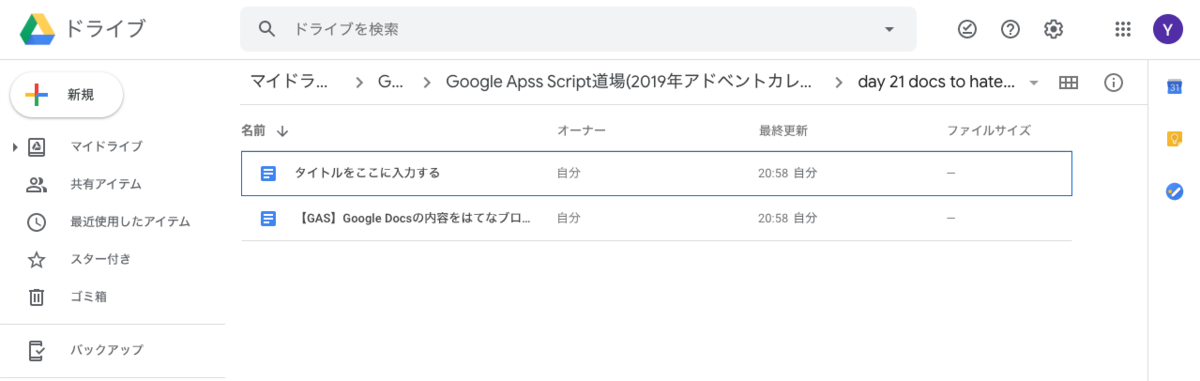Screen dimensions: 1200x381
Task: Select file タイトルをここに入力する
Action: (x=657, y=173)
